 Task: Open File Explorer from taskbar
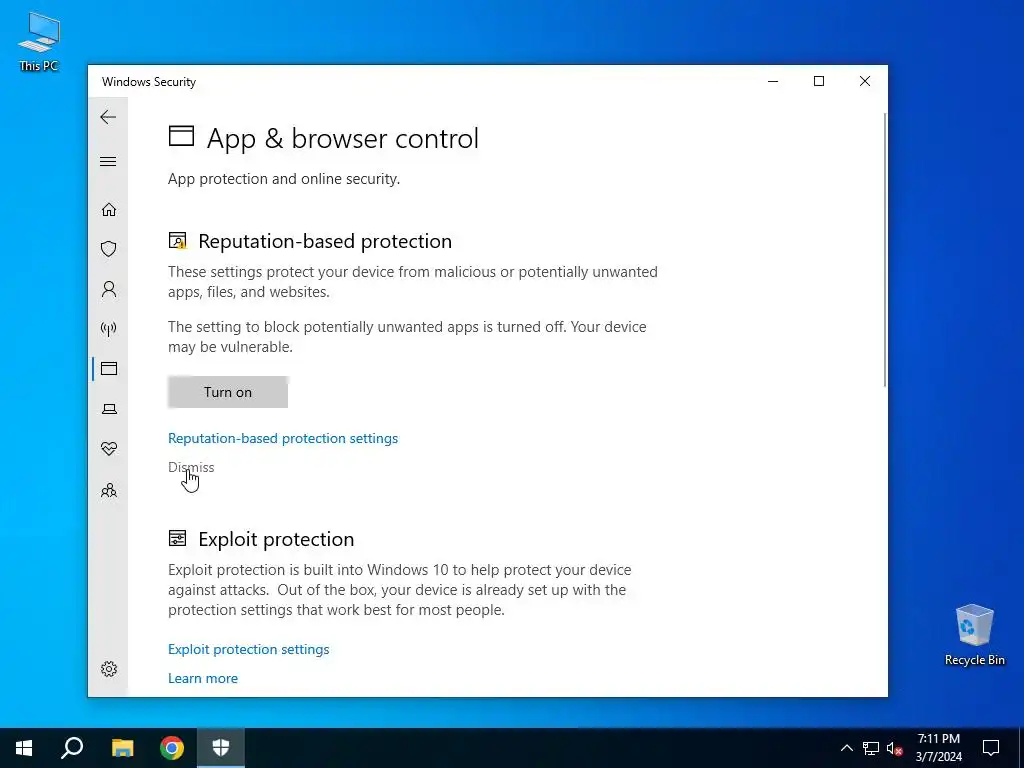pyautogui.click(x=122, y=748)
